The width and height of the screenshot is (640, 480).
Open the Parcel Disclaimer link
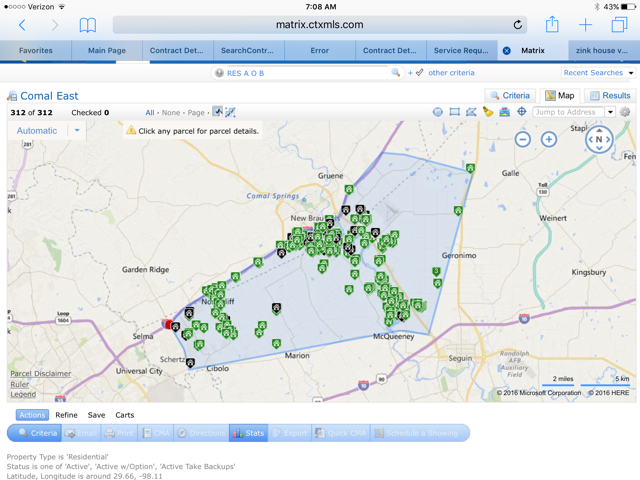coord(41,374)
